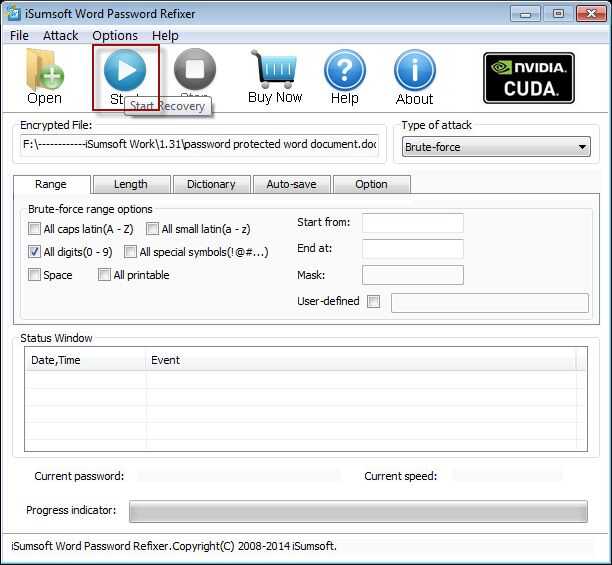Click the Date,Time column header
Image resolution: width=612 pixels, height=565 pixels.
point(85,360)
